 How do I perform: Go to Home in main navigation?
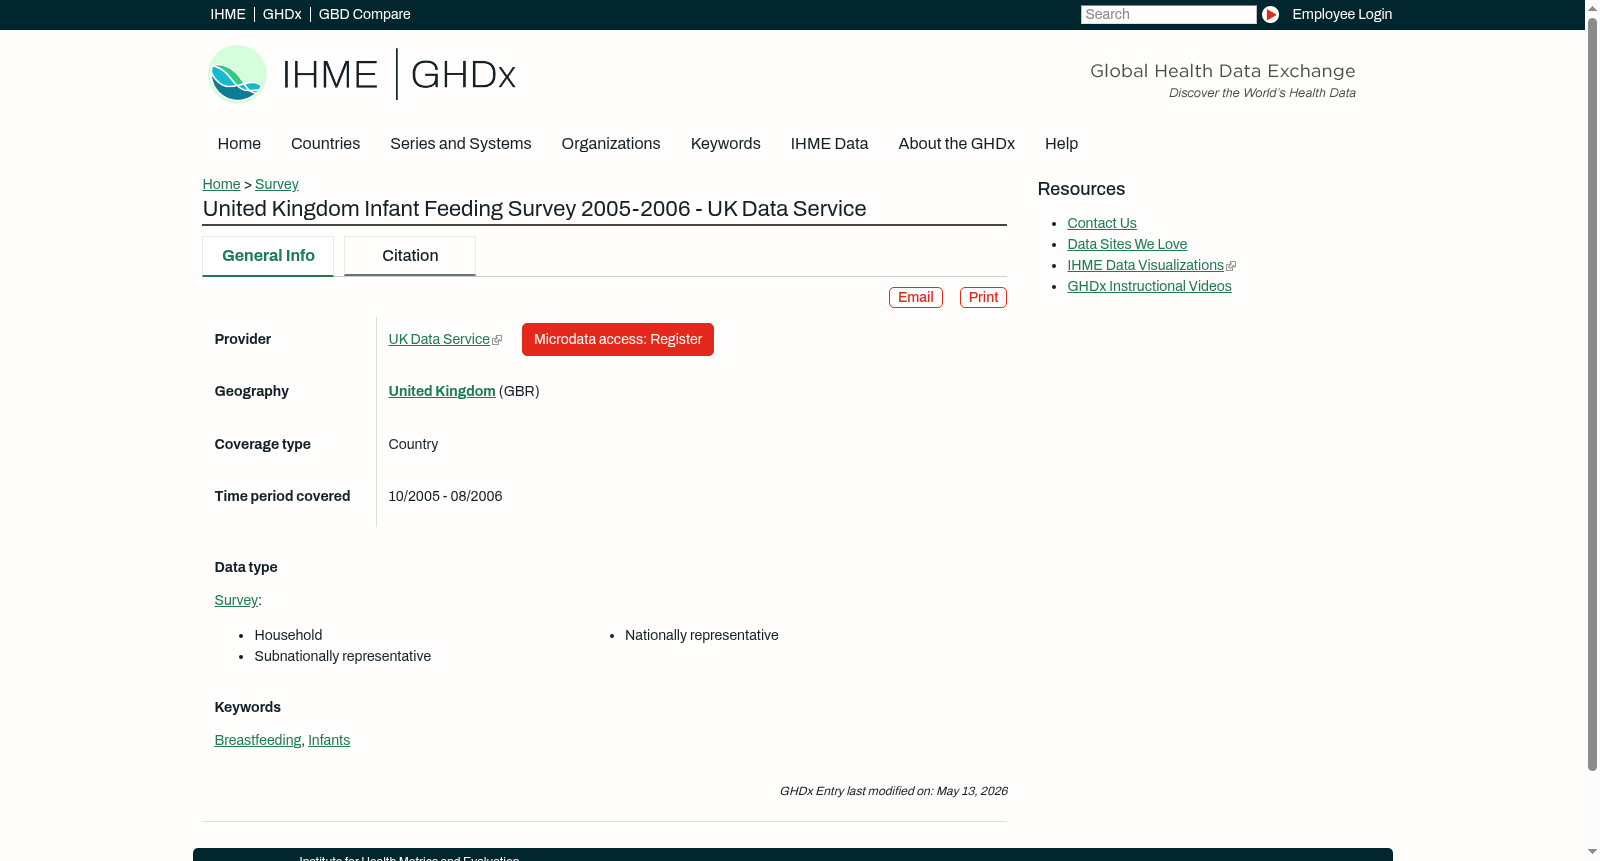(239, 144)
